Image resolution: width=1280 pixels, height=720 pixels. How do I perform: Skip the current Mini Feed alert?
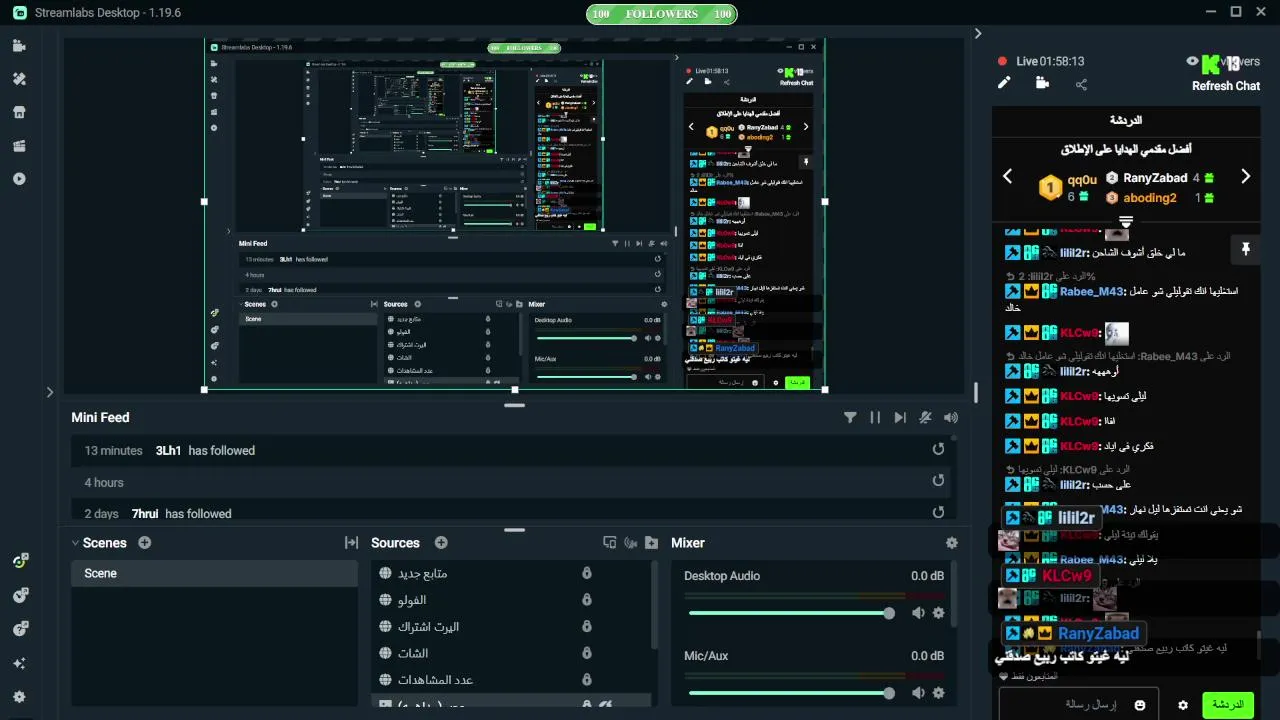point(900,418)
